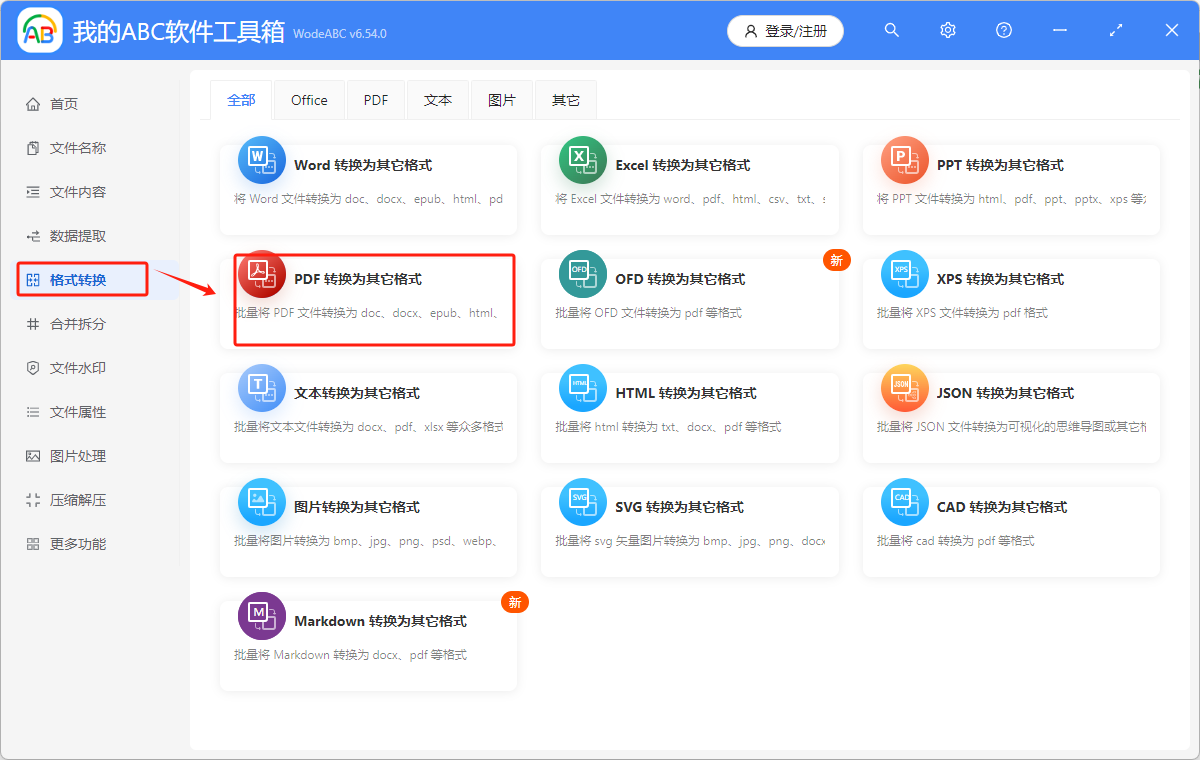The image size is (1200, 760).
Task: Switch to the Office tab
Action: (x=309, y=100)
